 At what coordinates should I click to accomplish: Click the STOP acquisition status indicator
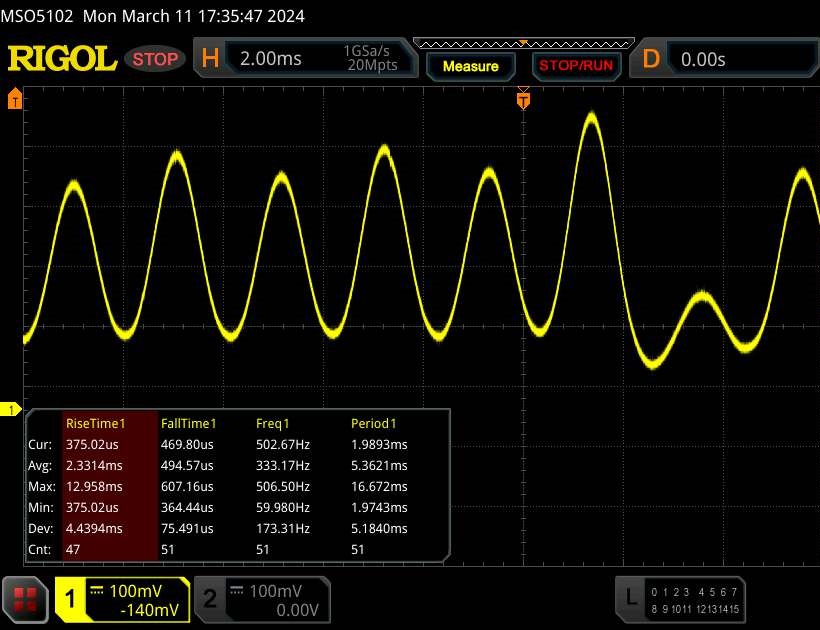(x=155, y=59)
